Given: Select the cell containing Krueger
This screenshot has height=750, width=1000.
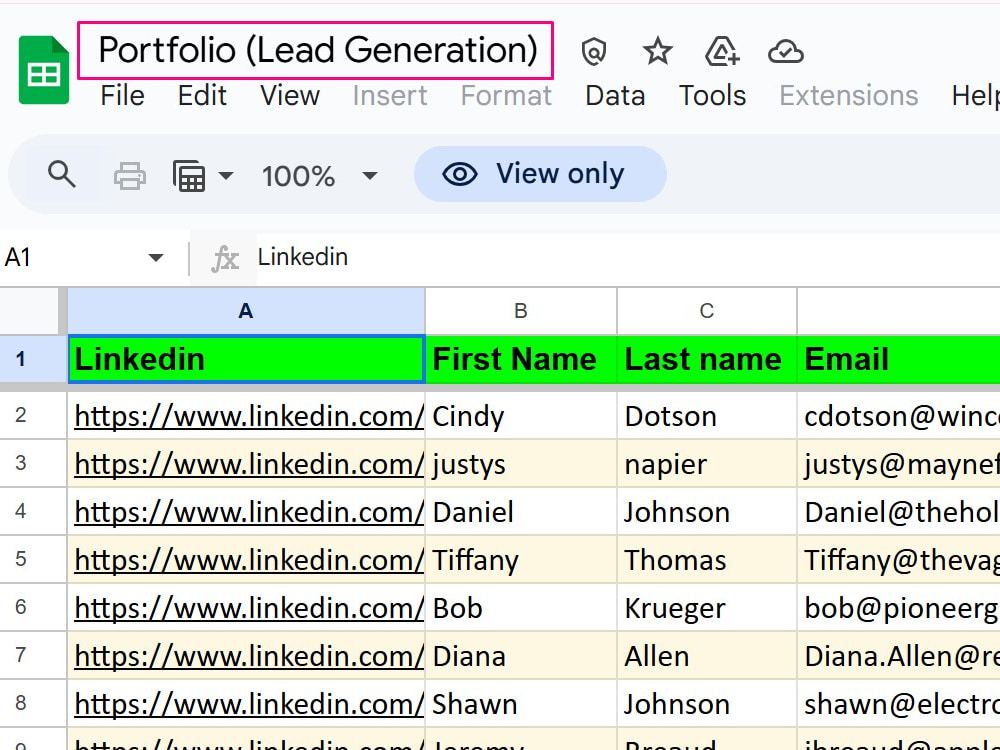Looking at the screenshot, I should pyautogui.click(x=707, y=607).
